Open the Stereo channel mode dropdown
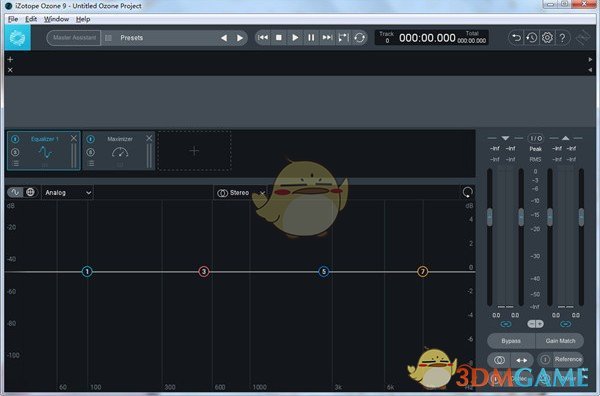The width and height of the screenshot is (600, 396). 240,193
